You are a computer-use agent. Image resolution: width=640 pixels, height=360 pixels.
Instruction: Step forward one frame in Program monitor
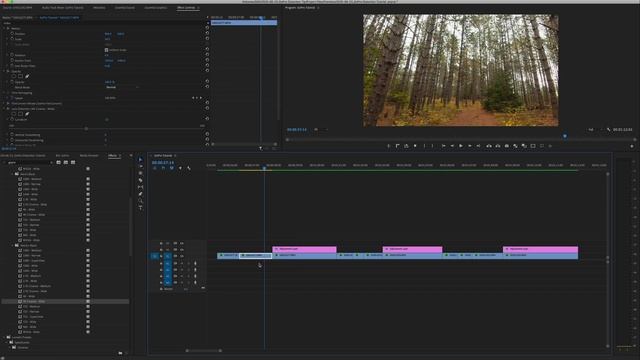pos(470,146)
